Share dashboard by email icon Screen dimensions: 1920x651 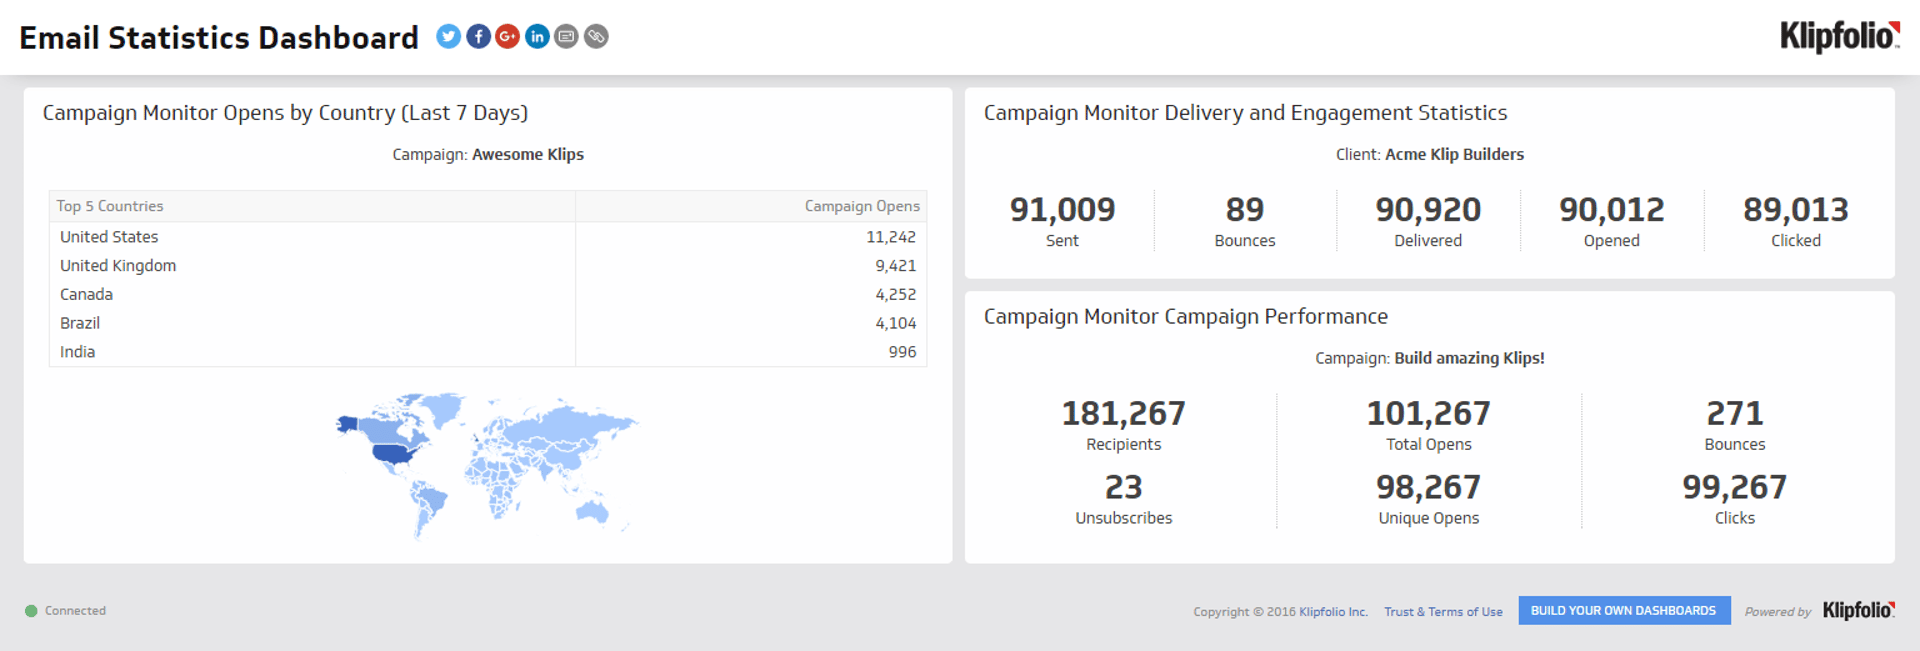[x=566, y=37]
